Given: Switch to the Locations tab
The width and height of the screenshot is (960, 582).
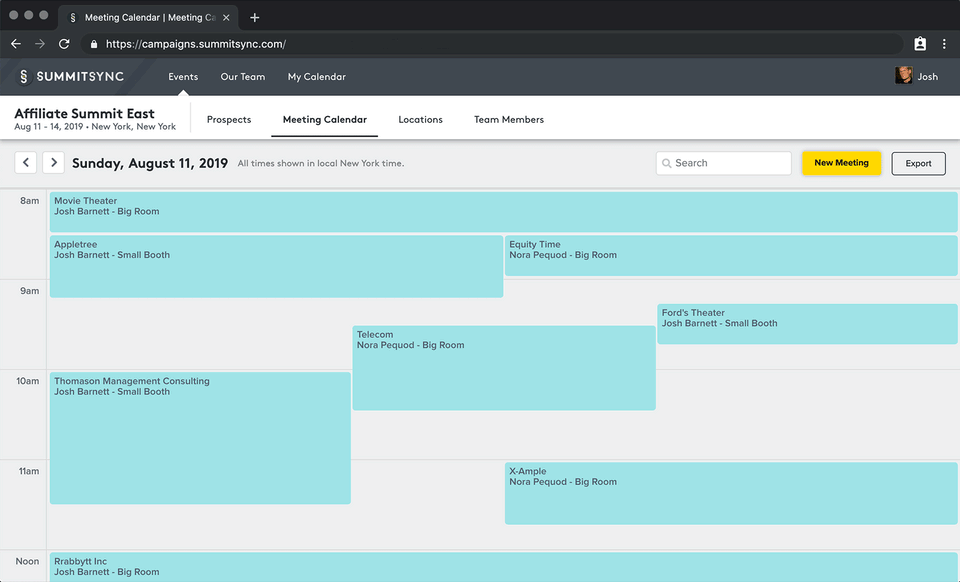Looking at the screenshot, I should point(420,119).
